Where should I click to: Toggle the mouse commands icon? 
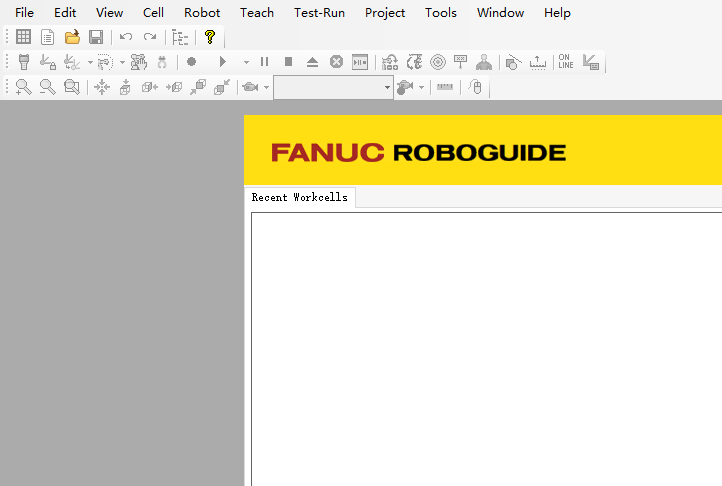tap(475, 87)
